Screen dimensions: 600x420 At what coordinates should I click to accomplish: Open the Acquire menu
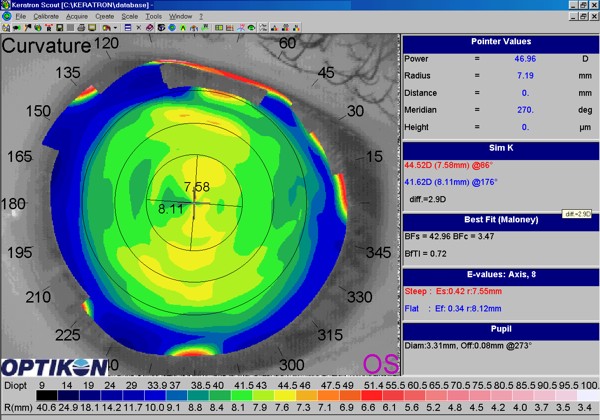point(77,17)
